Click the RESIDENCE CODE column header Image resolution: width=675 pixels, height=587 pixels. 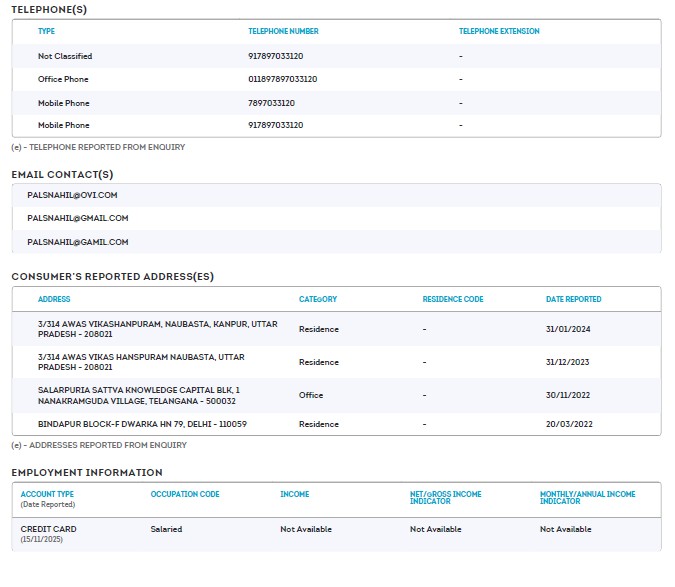[452, 299]
